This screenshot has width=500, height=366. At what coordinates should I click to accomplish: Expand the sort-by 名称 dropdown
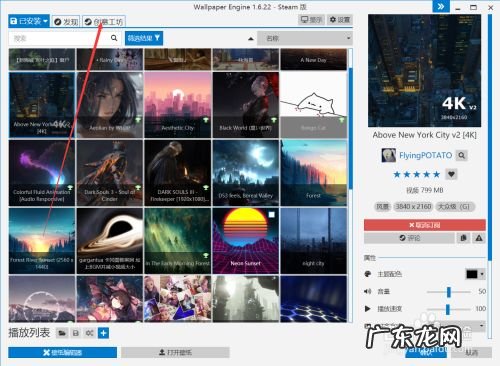(305, 38)
